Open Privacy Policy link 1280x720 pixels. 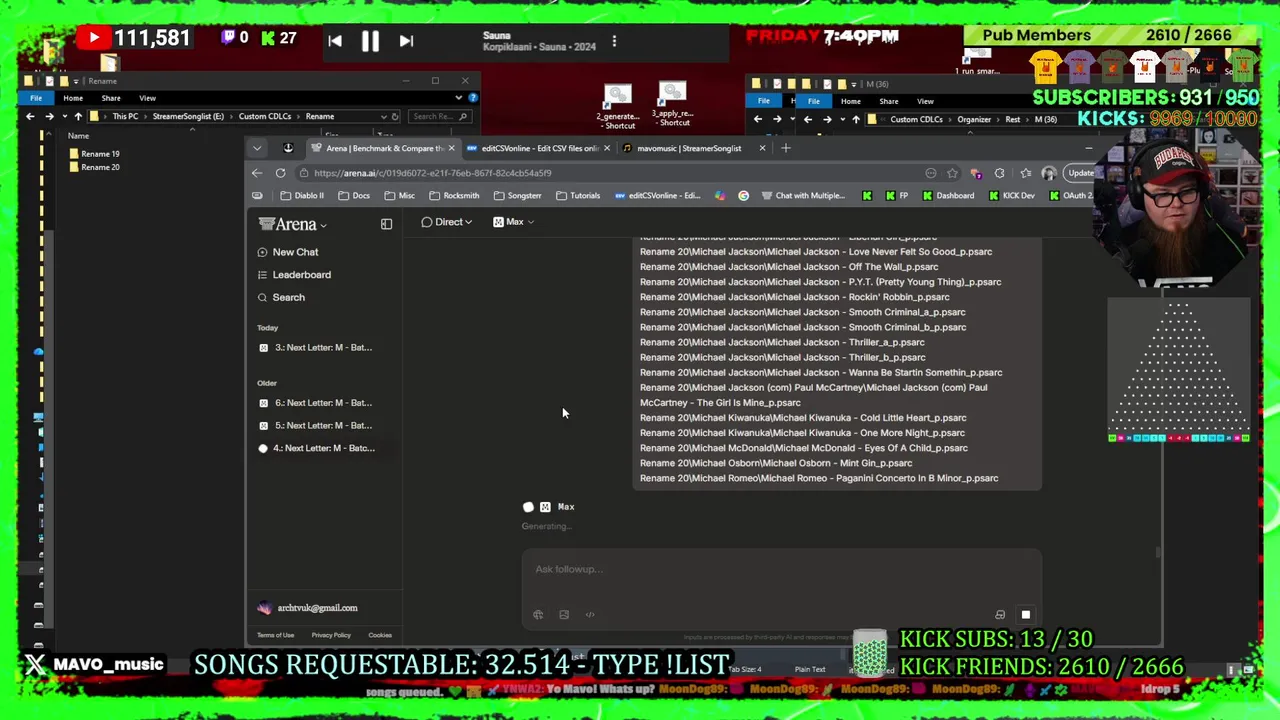[331, 635]
